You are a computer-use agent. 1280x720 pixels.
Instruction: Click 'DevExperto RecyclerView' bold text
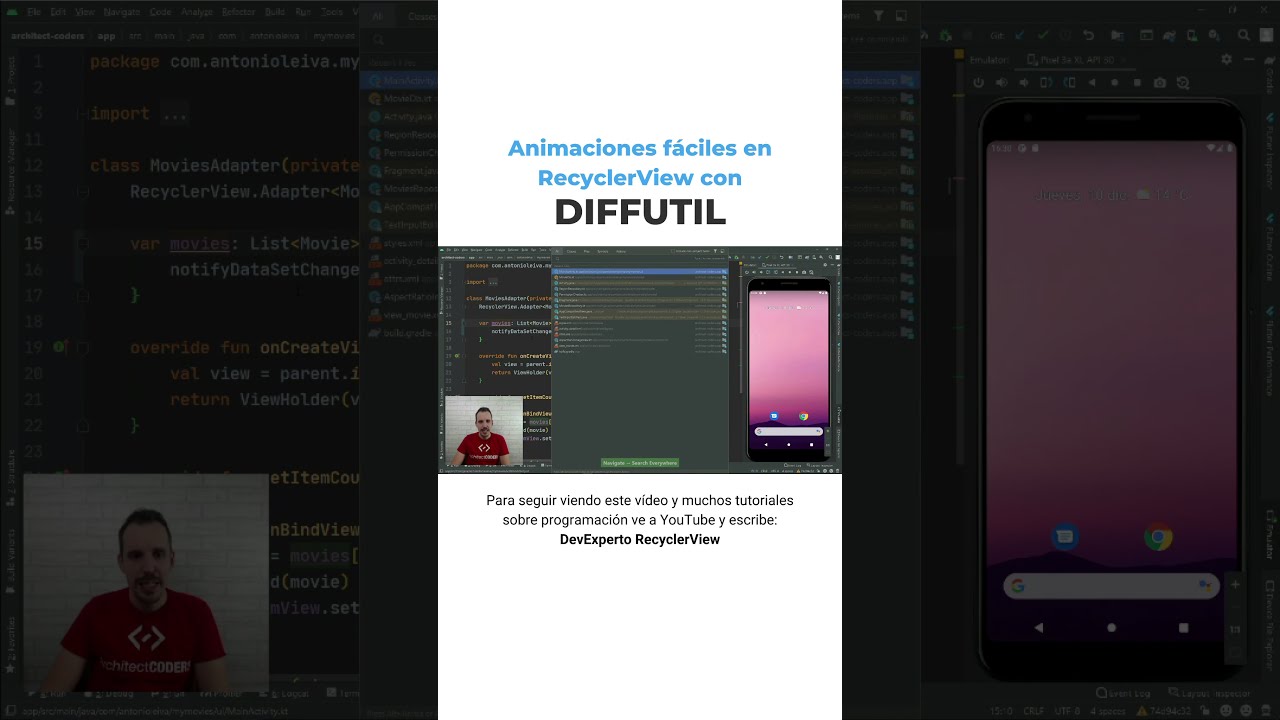pos(640,539)
